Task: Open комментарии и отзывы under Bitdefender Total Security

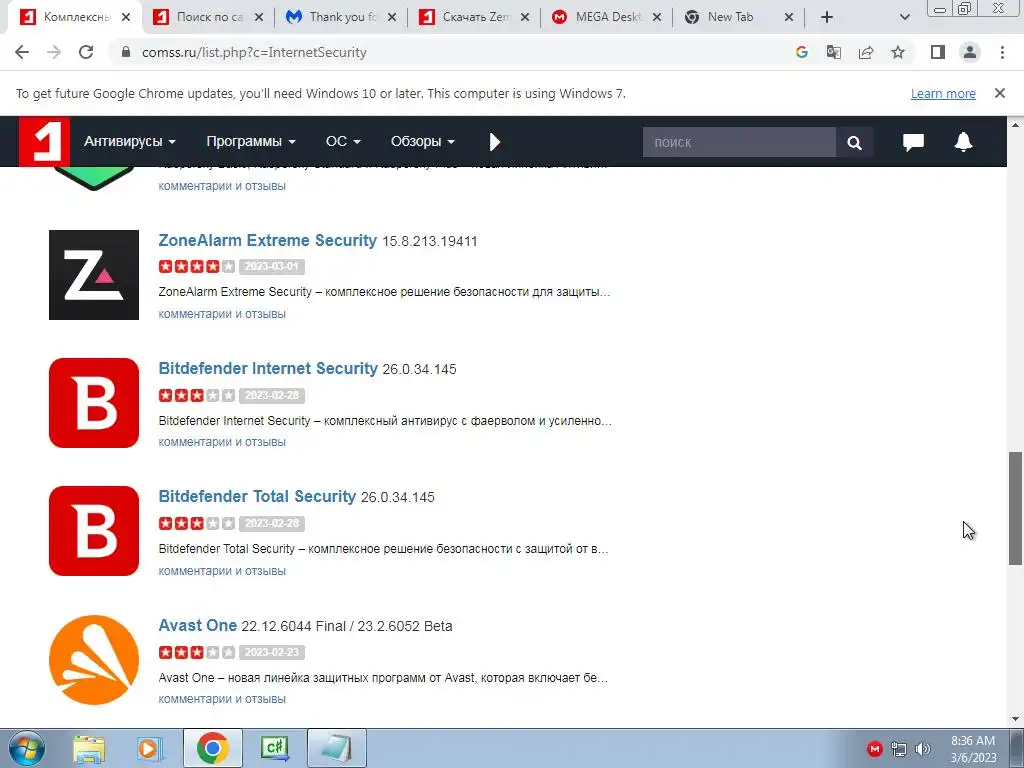Action: pyautogui.click(x=222, y=571)
